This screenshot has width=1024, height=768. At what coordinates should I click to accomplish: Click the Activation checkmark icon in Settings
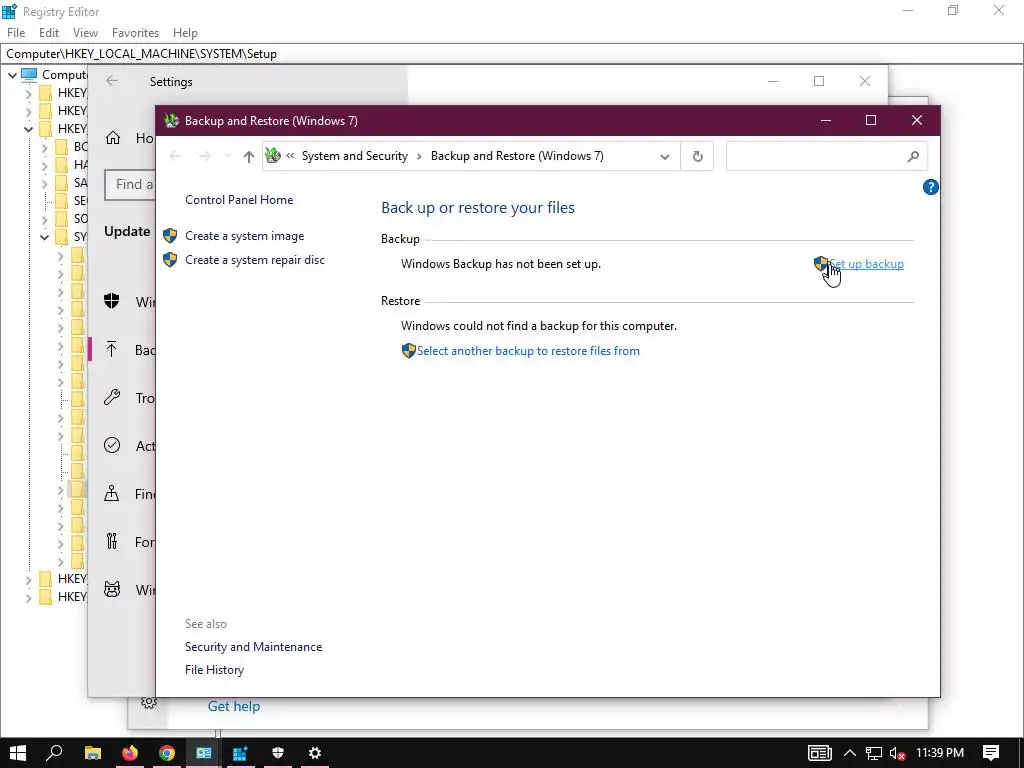[x=112, y=445]
